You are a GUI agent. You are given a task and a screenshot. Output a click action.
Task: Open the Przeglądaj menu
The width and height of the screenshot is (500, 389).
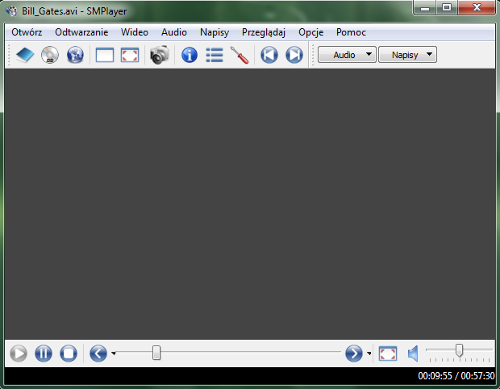click(x=263, y=32)
